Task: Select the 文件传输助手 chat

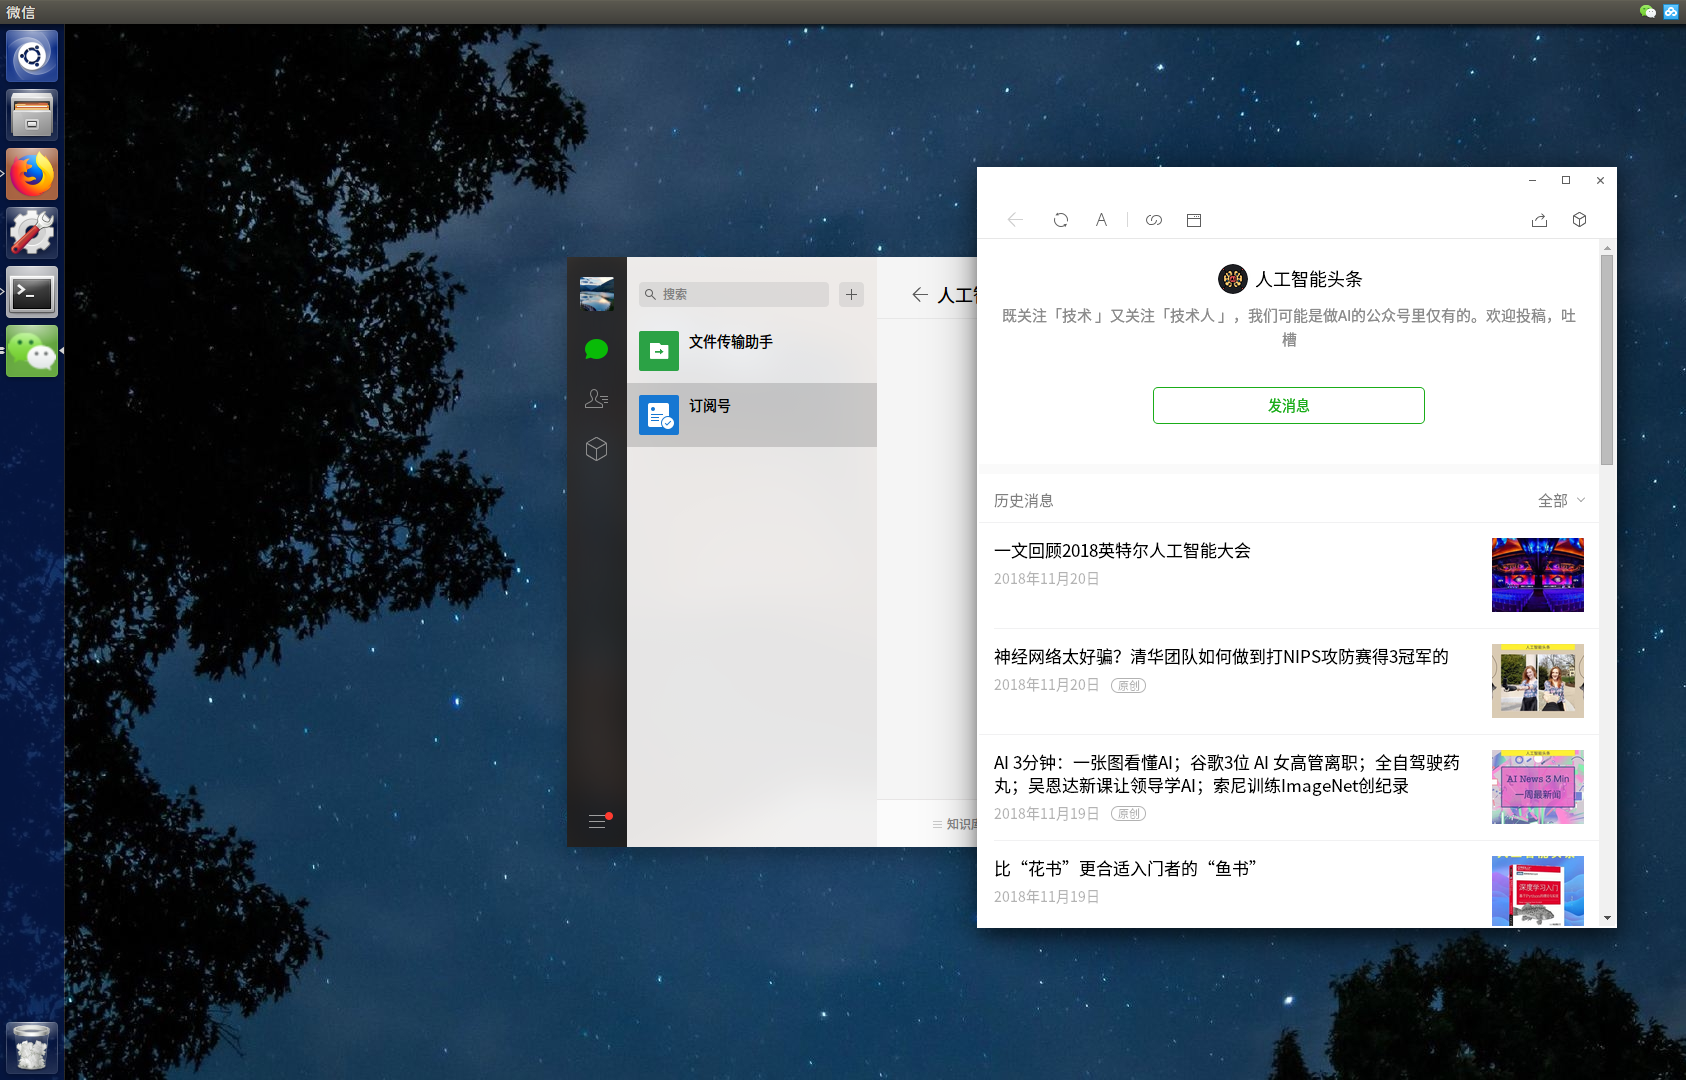Action: click(x=752, y=351)
